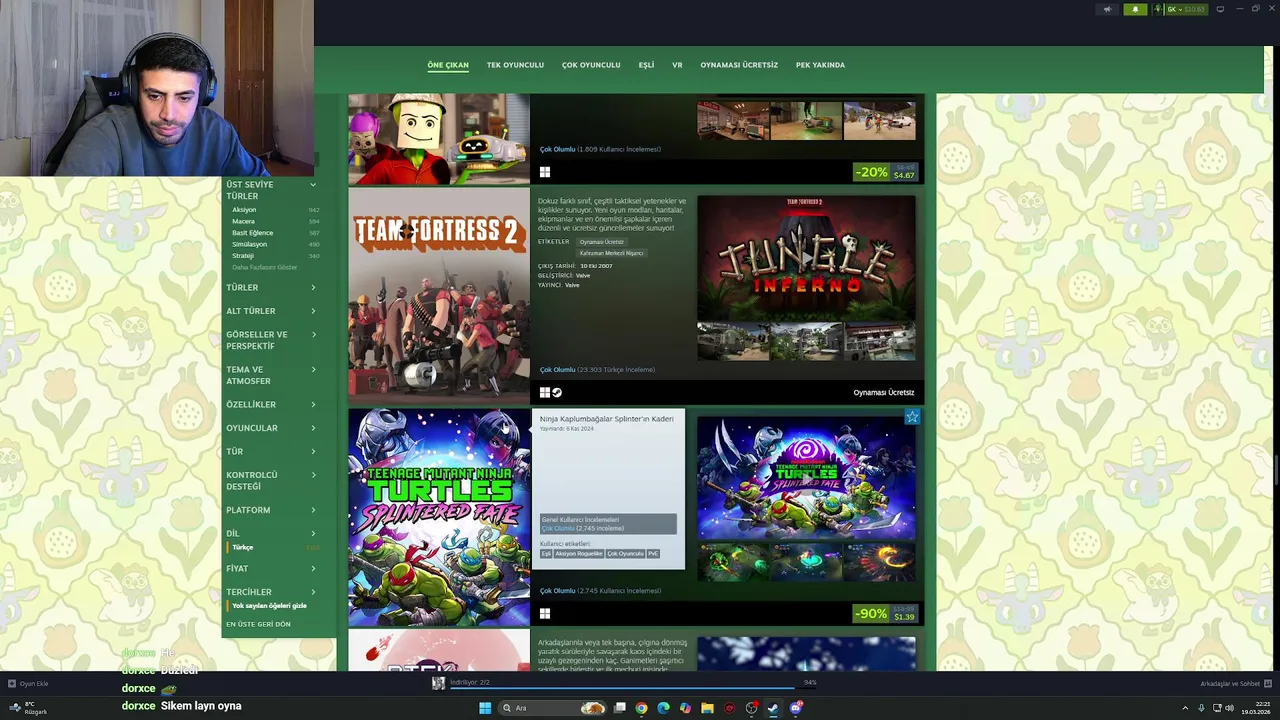
Task: Click Daha Fazlasını Göster link
Action: 264,267
